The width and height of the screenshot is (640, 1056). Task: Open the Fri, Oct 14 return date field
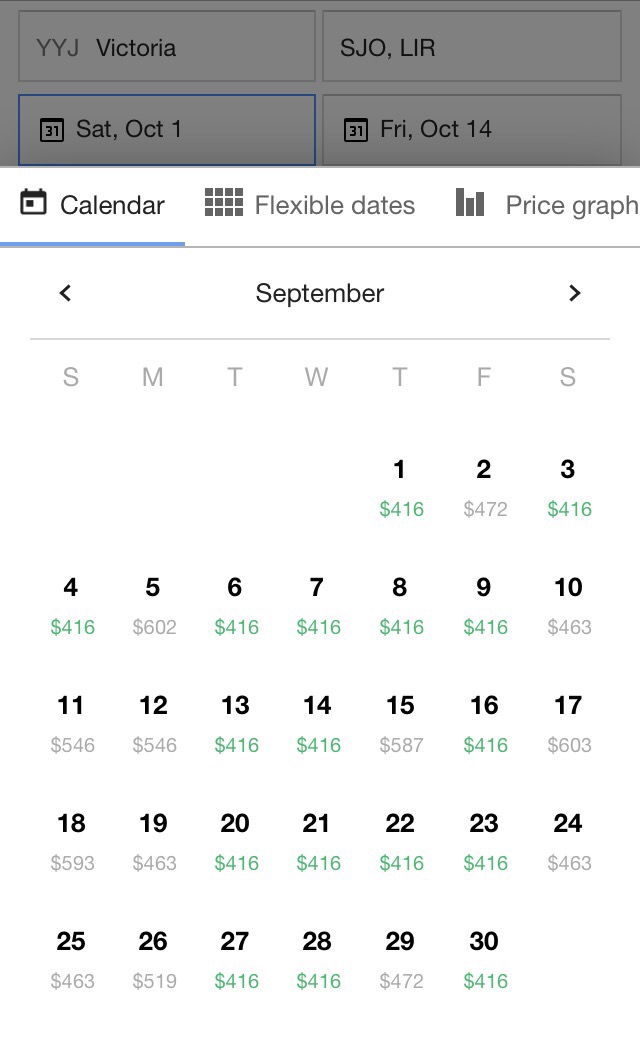pos(471,129)
